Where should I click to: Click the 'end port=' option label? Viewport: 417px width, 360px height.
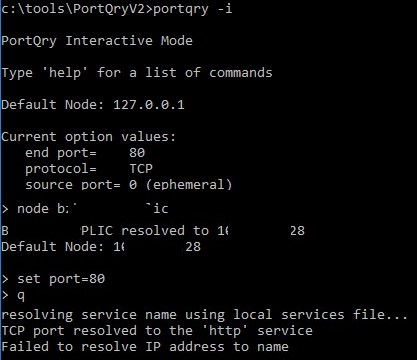coord(61,153)
